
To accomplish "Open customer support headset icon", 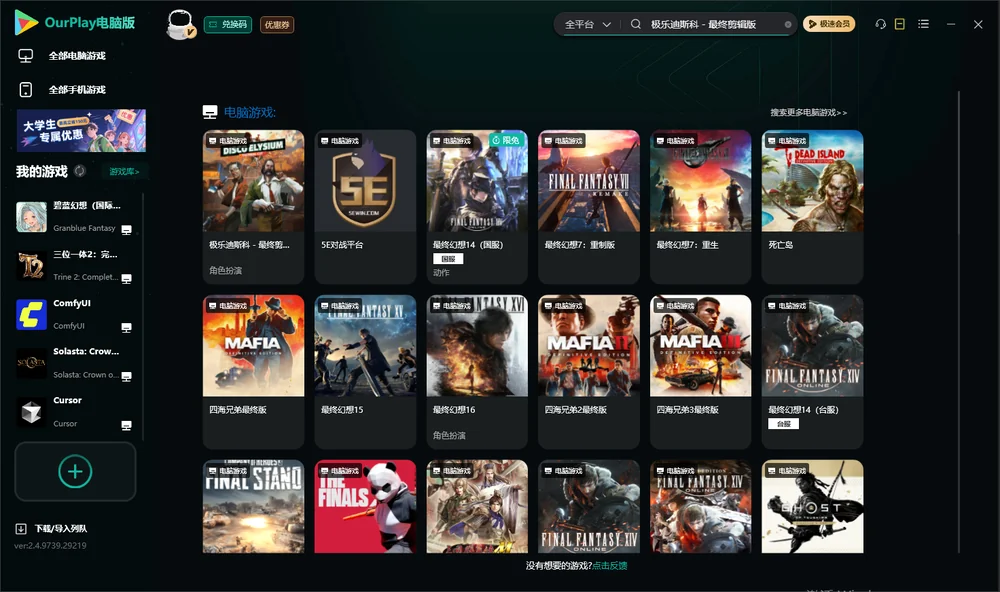I will 880,24.
